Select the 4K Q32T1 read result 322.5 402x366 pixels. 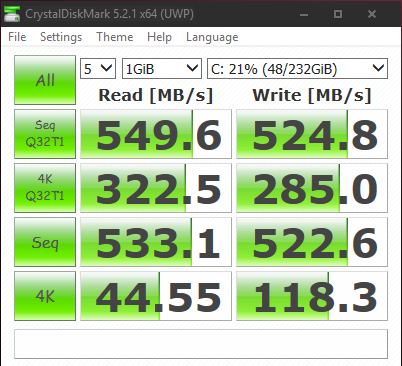click(x=156, y=188)
